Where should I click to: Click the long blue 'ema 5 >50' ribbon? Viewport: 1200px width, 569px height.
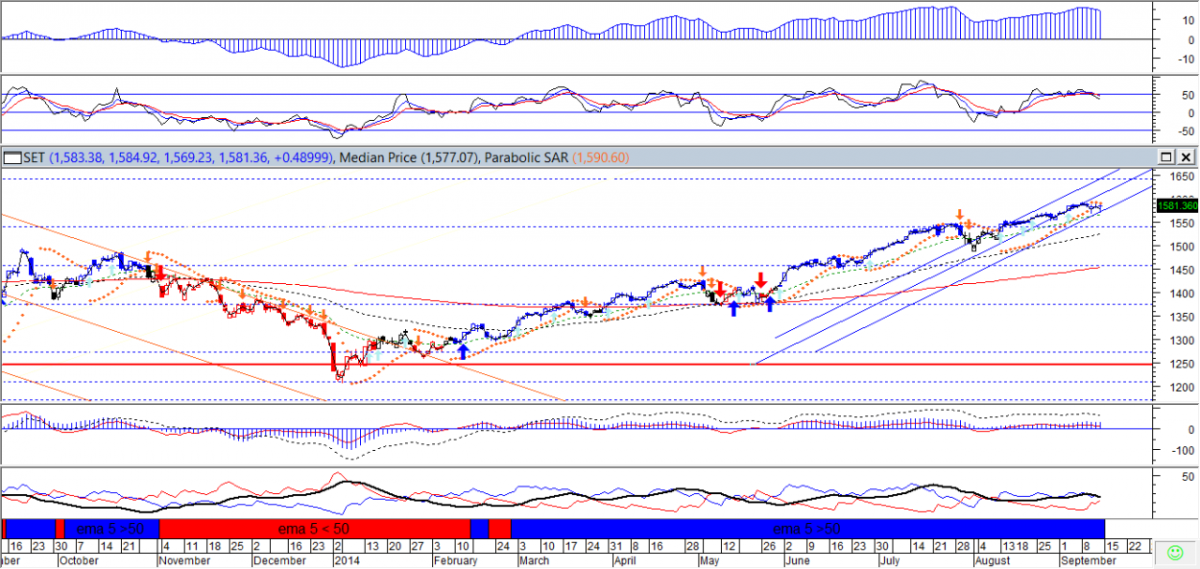coord(807,528)
